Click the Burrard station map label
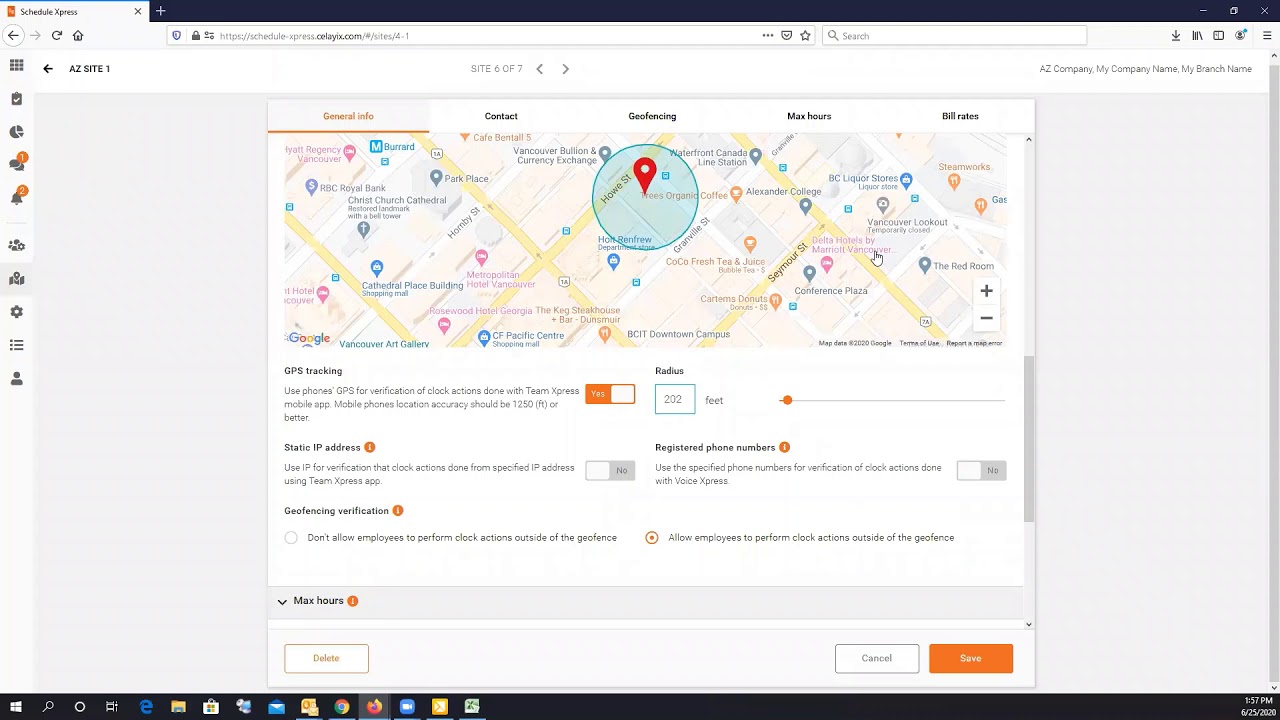The width and height of the screenshot is (1280, 720). [x=399, y=147]
